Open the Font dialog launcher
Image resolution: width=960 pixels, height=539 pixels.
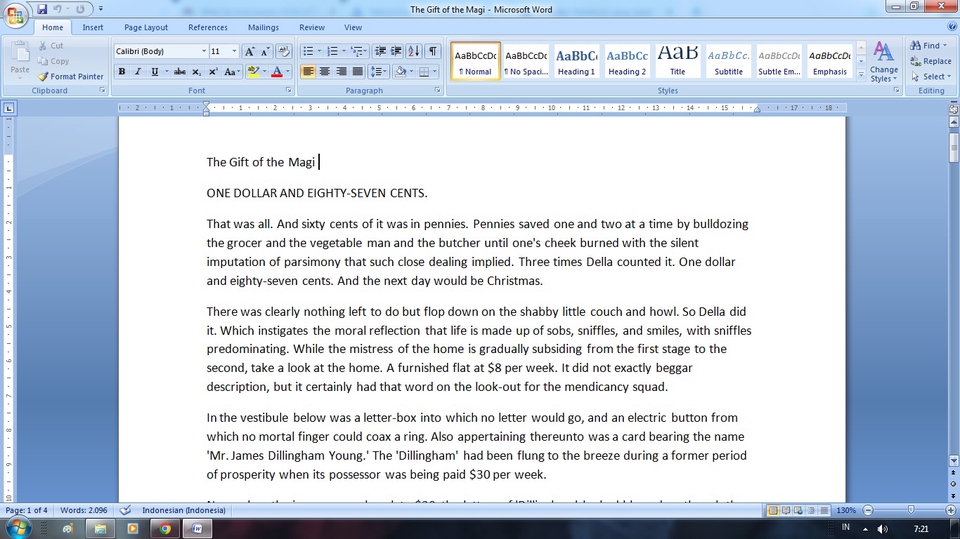point(288,90)
